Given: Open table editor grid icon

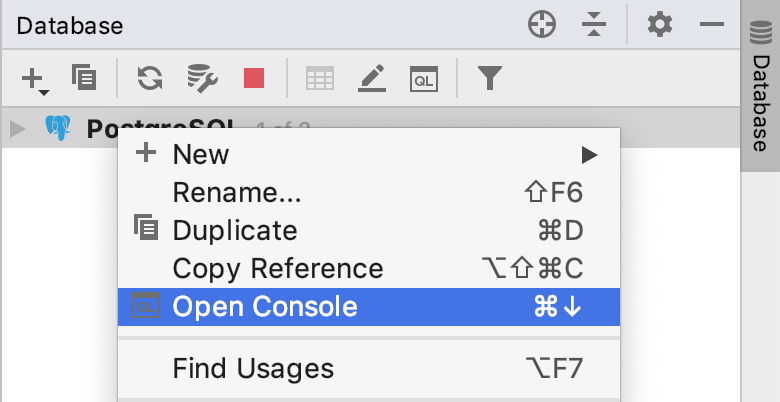Looking at the screenshot, I should coord(320,79).
